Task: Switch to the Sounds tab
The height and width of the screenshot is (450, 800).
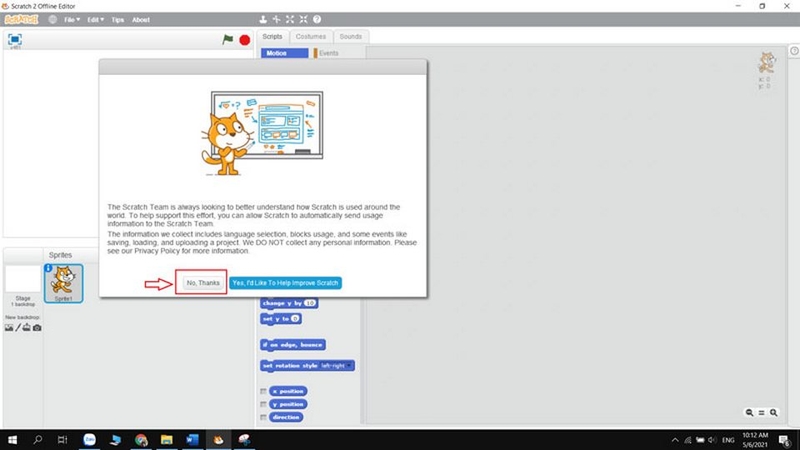Action: pyautogui.click(x=351, y=37)
